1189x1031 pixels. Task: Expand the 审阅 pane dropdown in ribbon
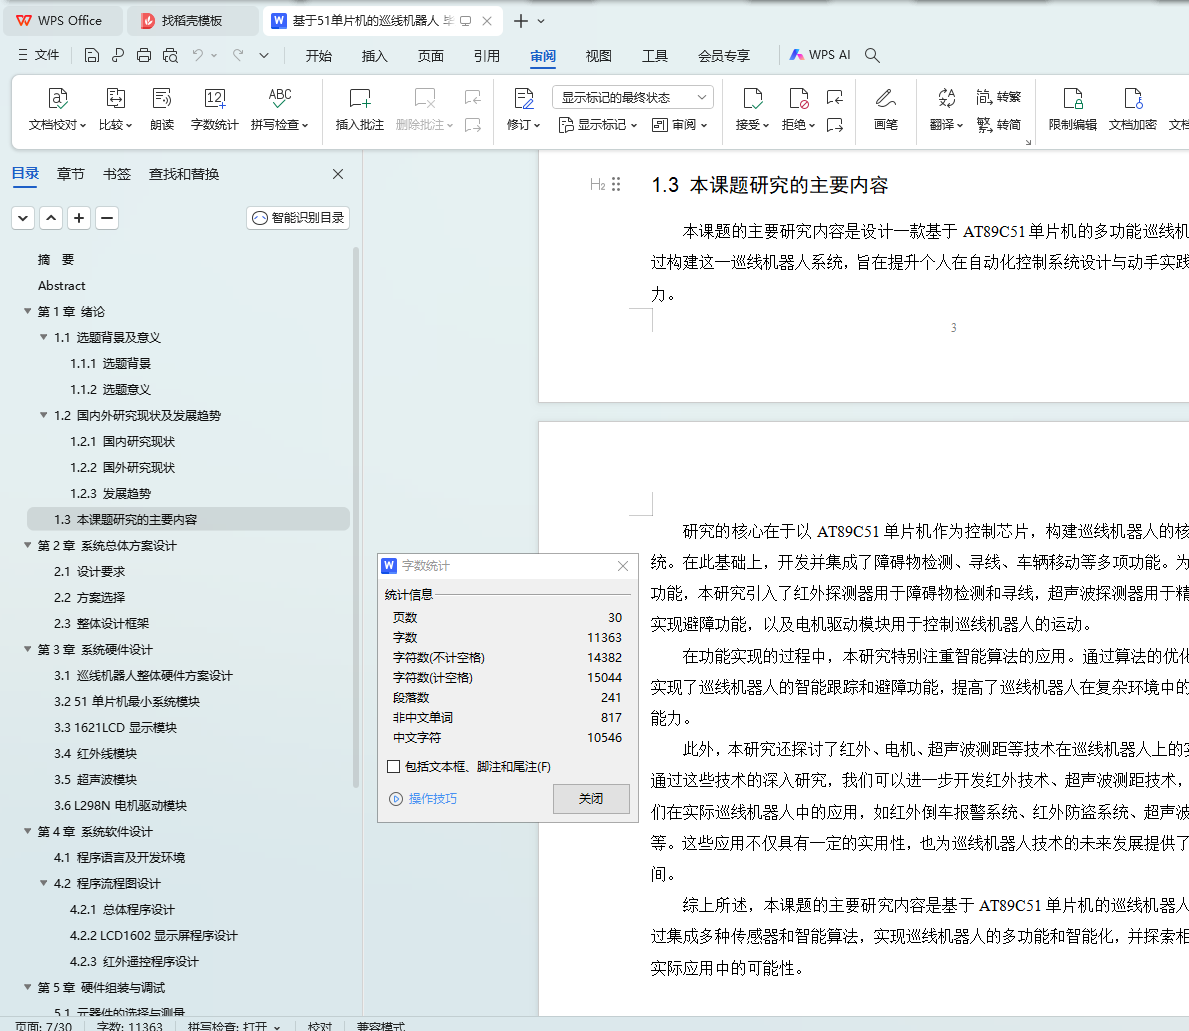tap(679, 124)
